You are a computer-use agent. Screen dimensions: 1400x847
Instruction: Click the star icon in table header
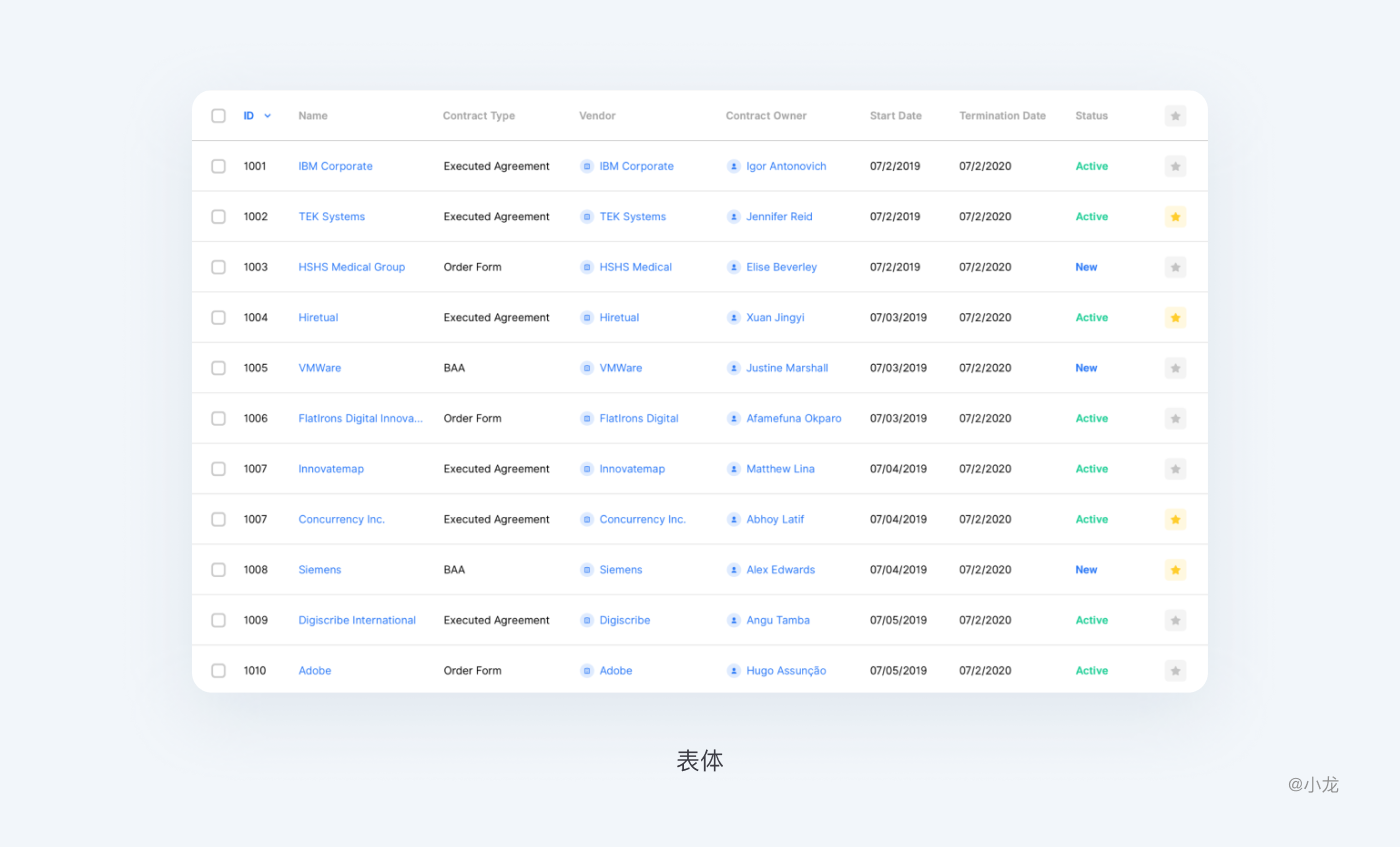[1175, 116]
